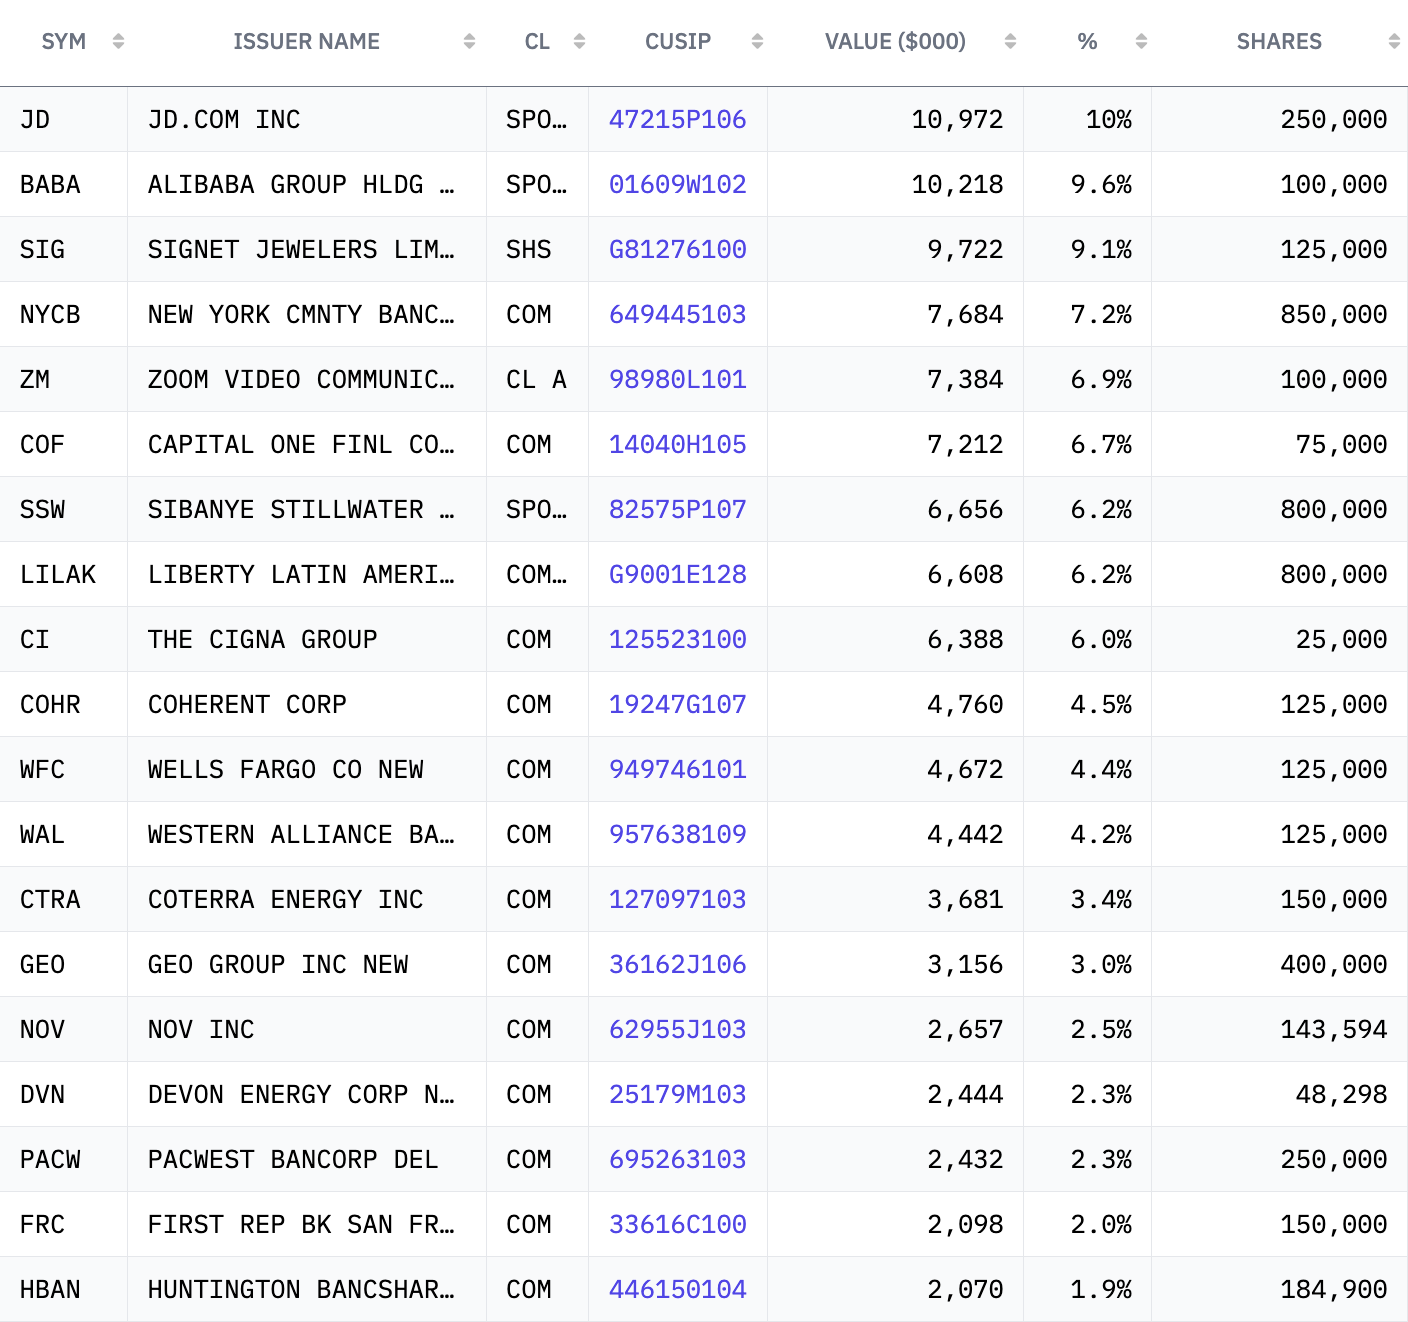The height and width of the screenshot is (1322, 1408).
Task: Open CUSIP link 649445103 for NYCB
Action: point(678,314)
